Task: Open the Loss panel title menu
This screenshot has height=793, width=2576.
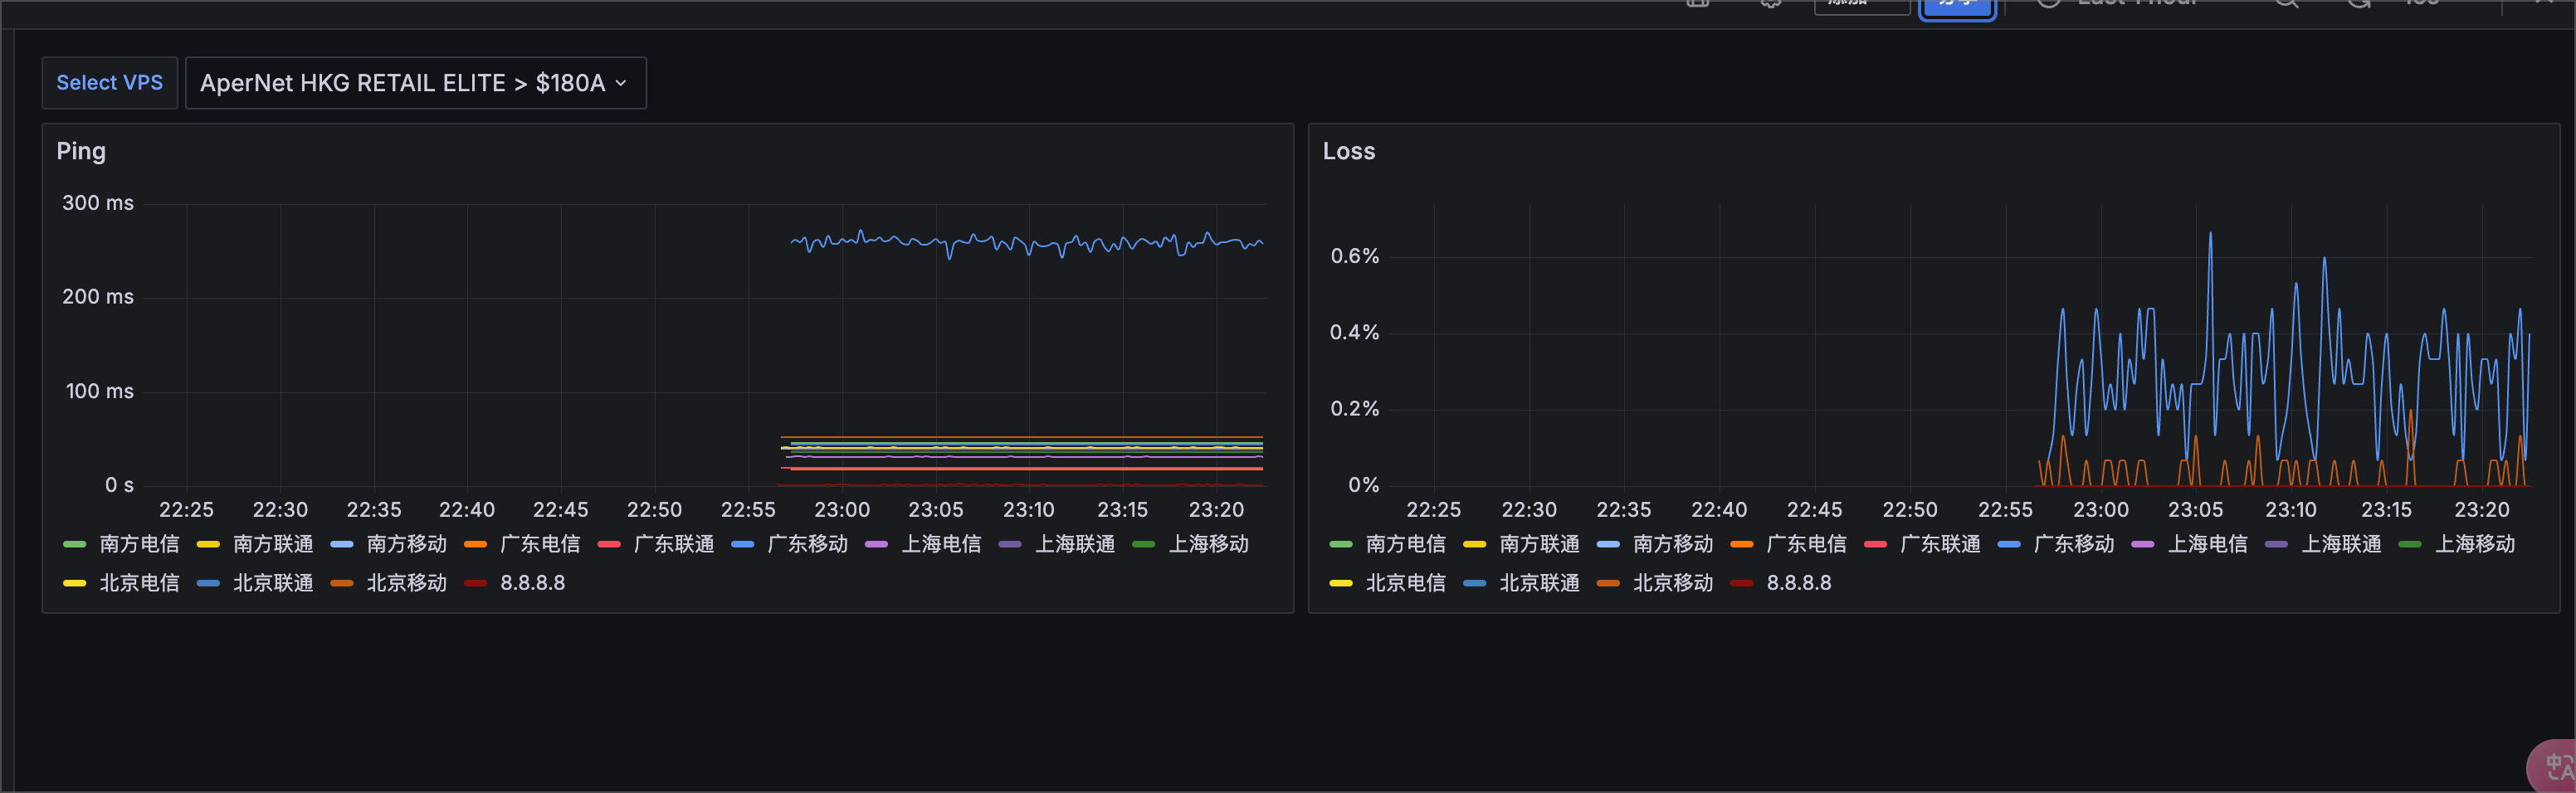Action: pyautogui.click(x=1348, y=151)
